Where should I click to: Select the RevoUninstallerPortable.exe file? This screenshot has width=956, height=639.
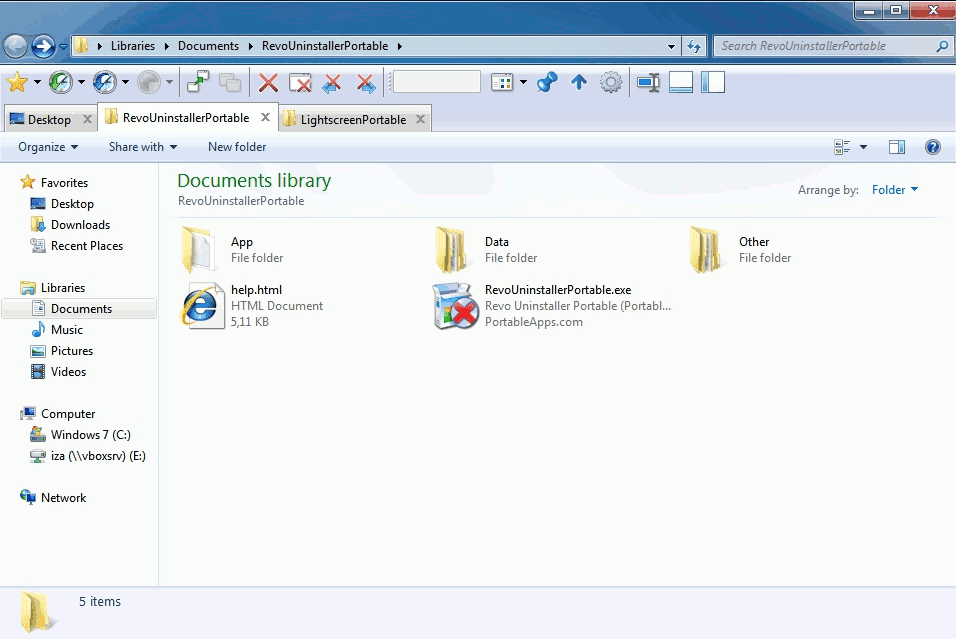552,305
